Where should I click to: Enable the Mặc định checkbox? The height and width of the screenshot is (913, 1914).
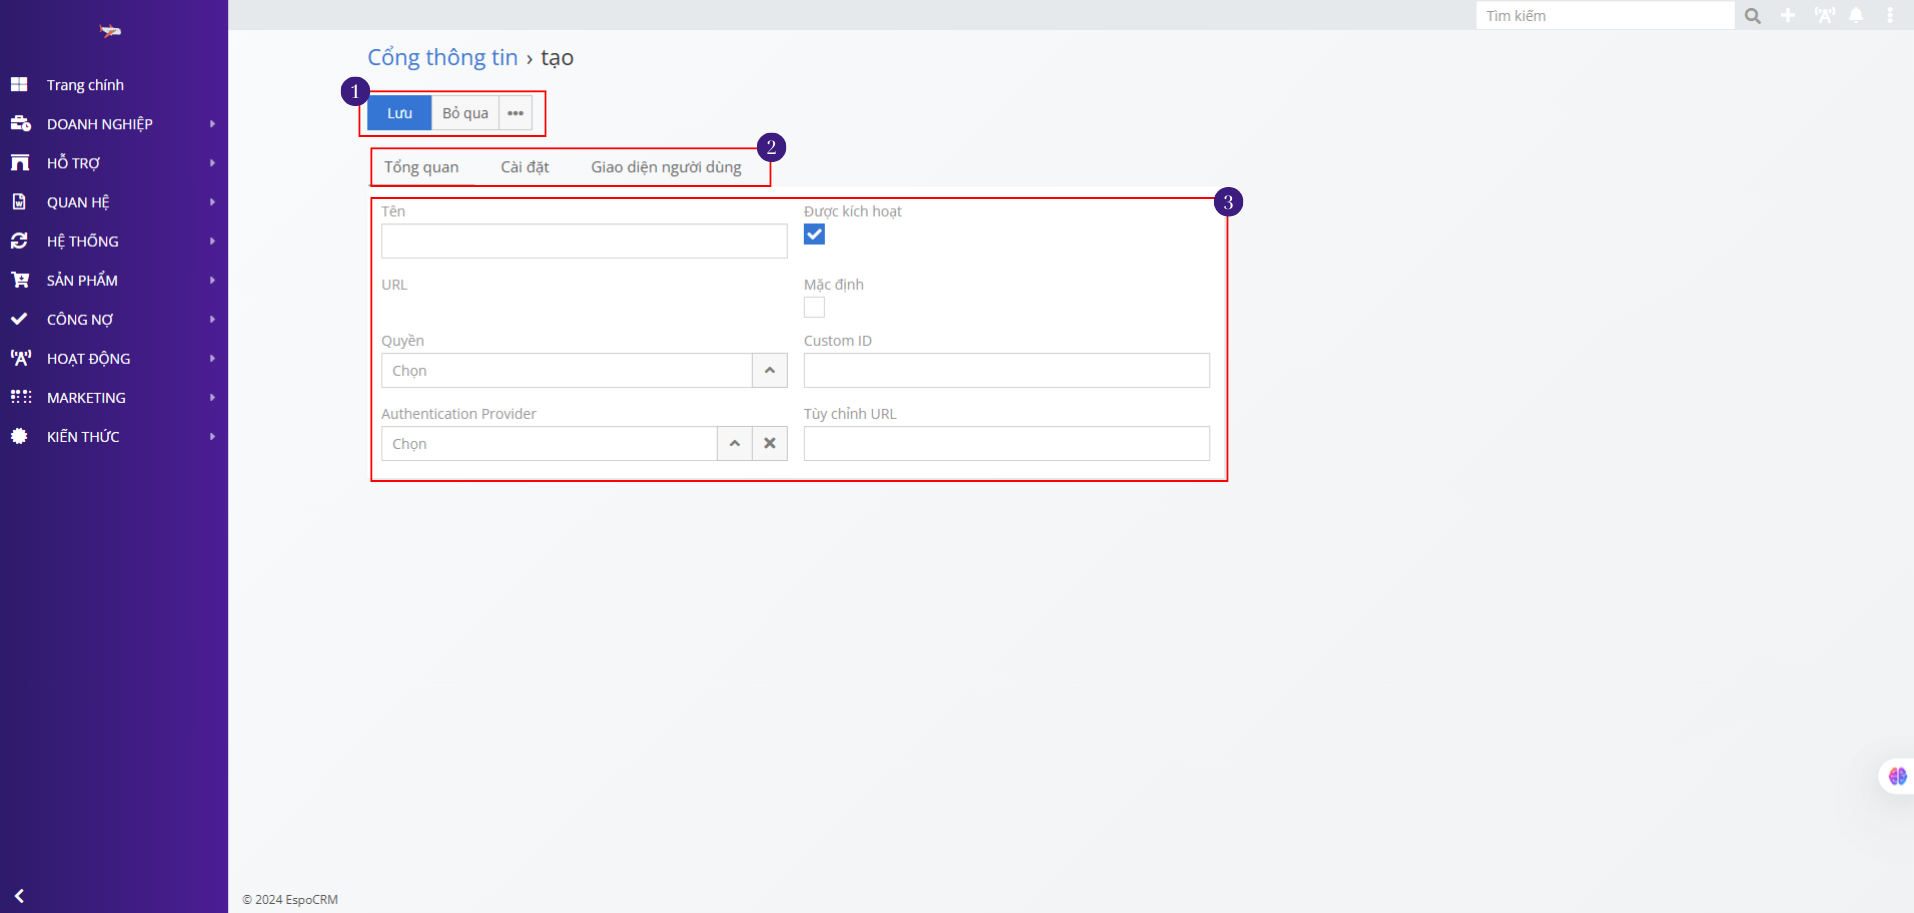point(814,308)
